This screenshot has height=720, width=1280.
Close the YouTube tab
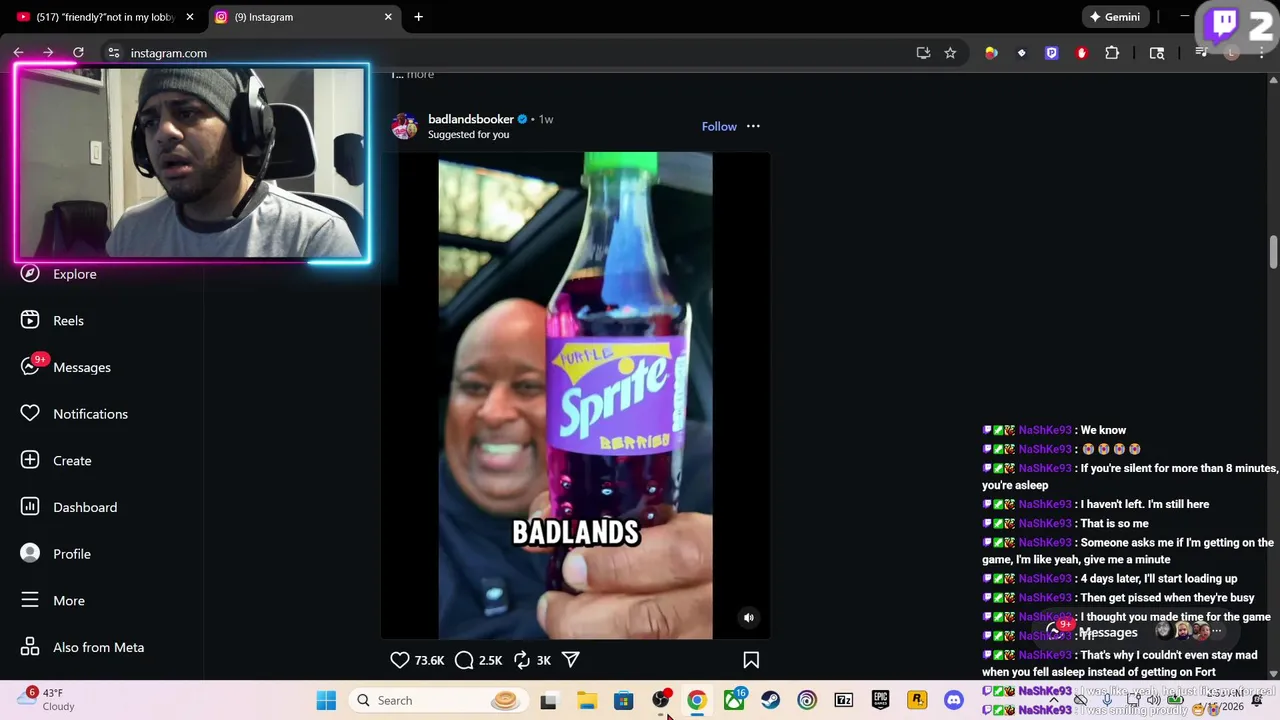(x=190, y=17)
